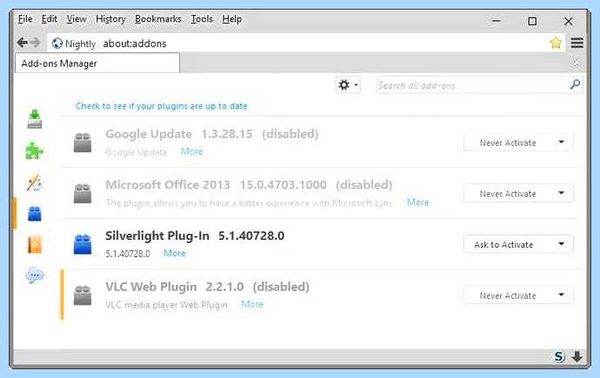Click More link for Microsoft Office 2013
600x378 pixels.
[418, 202]
